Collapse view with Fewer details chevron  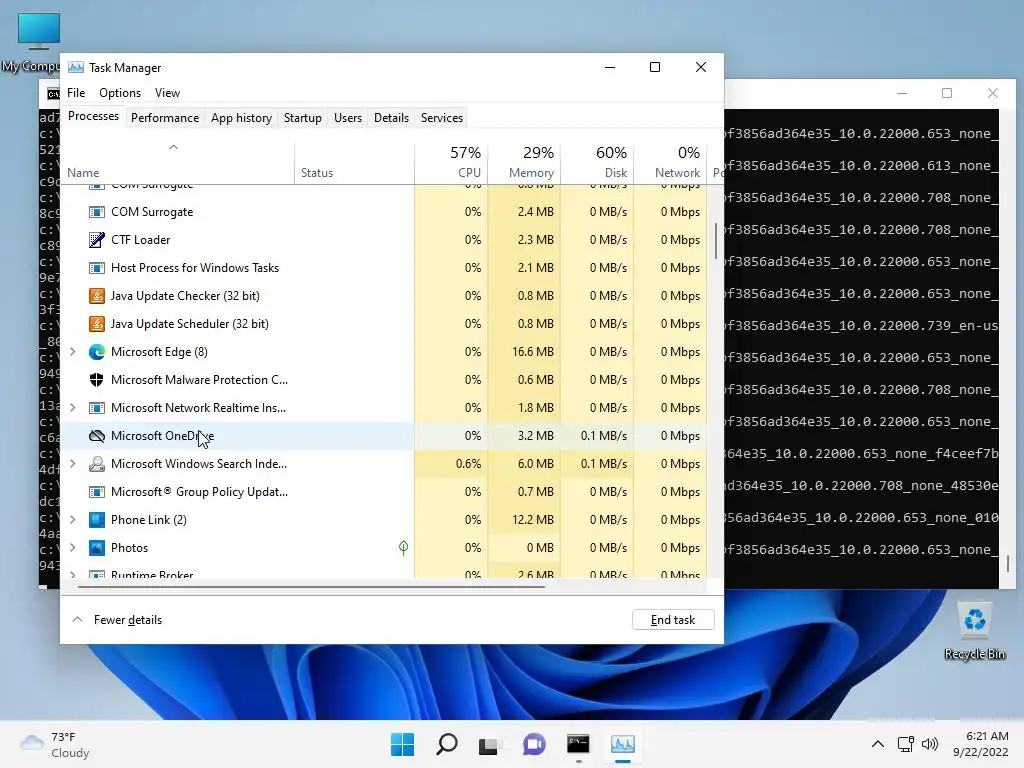coord(77,619)
